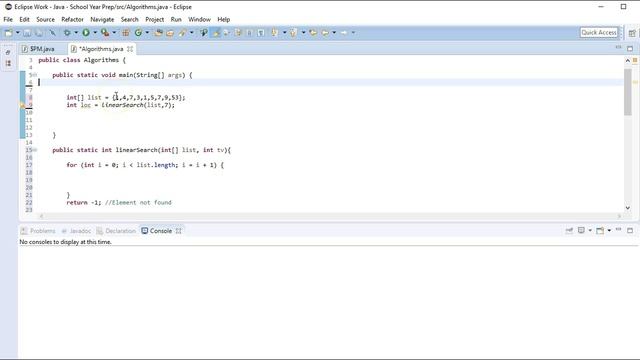Open the Open Console dropdown arrow

609,231
